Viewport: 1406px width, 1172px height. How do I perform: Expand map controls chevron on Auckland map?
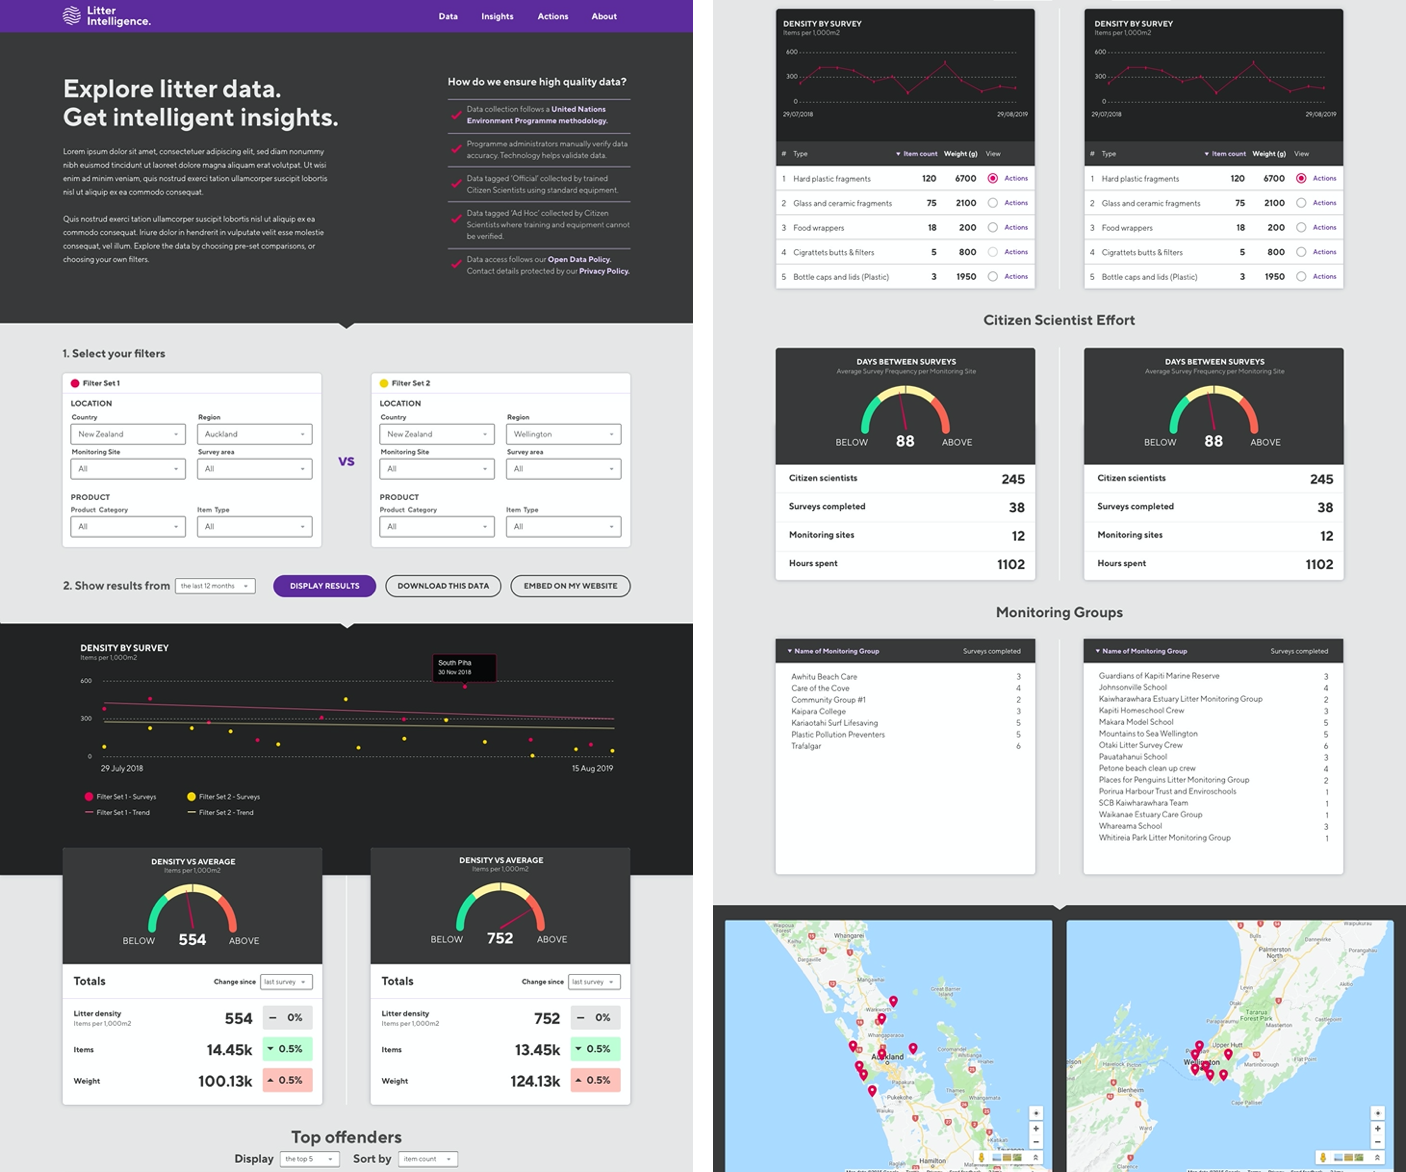pos(1036,1158)
